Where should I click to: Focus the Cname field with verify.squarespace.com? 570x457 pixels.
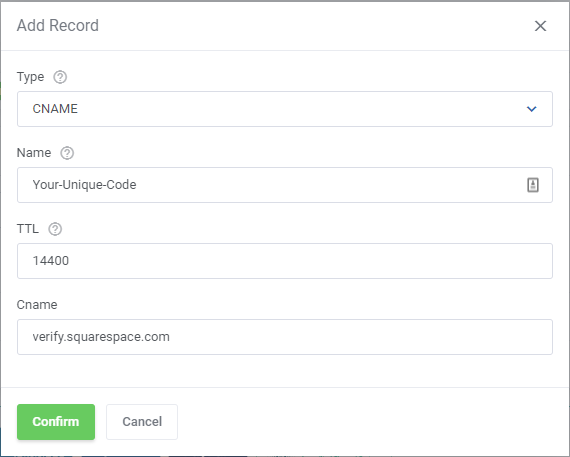point(285,337)
